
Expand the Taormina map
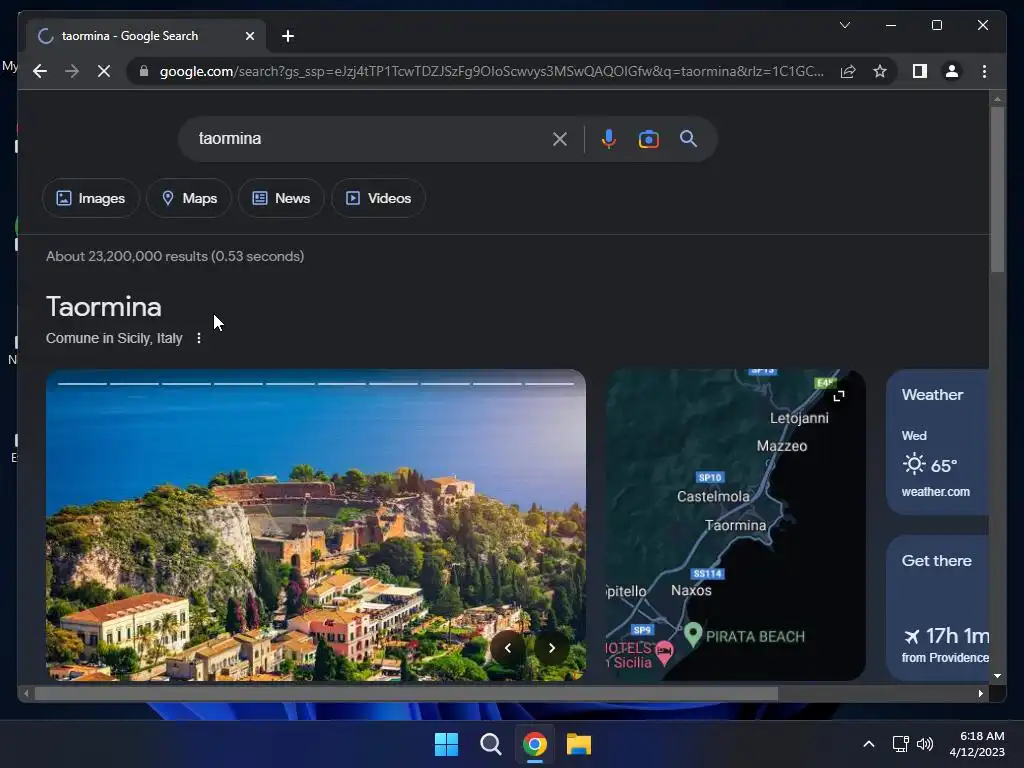pyautogui.click(x=839, y=396)
